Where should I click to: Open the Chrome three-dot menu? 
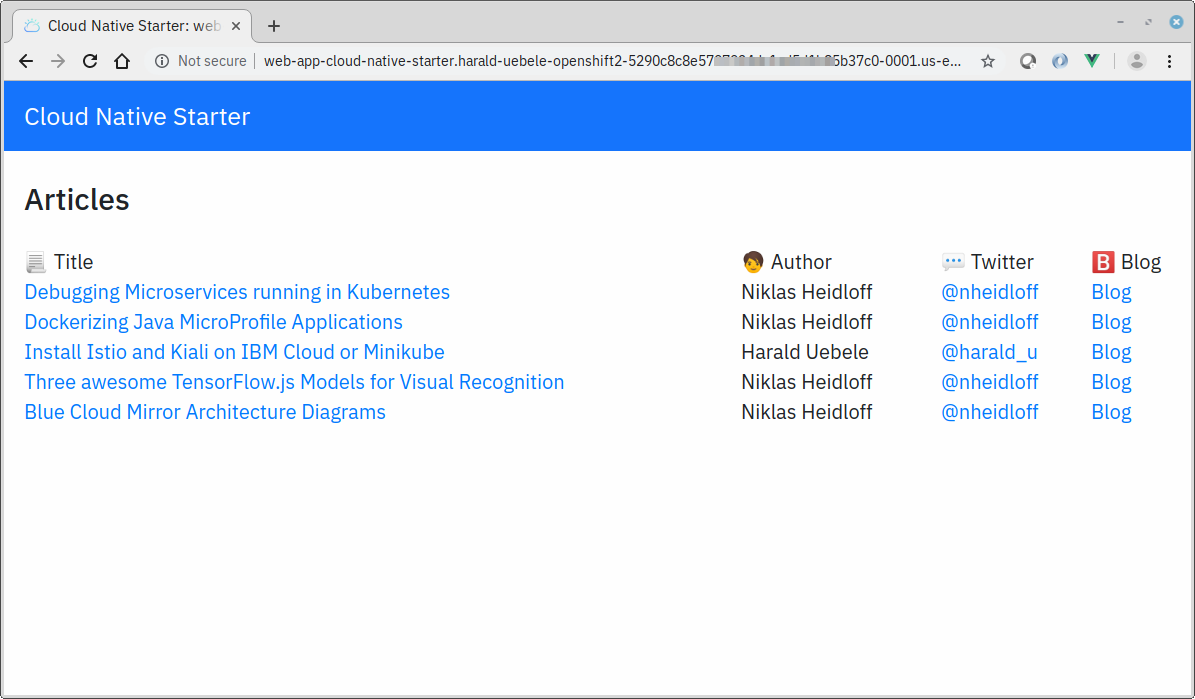[x=1170, y=61]
